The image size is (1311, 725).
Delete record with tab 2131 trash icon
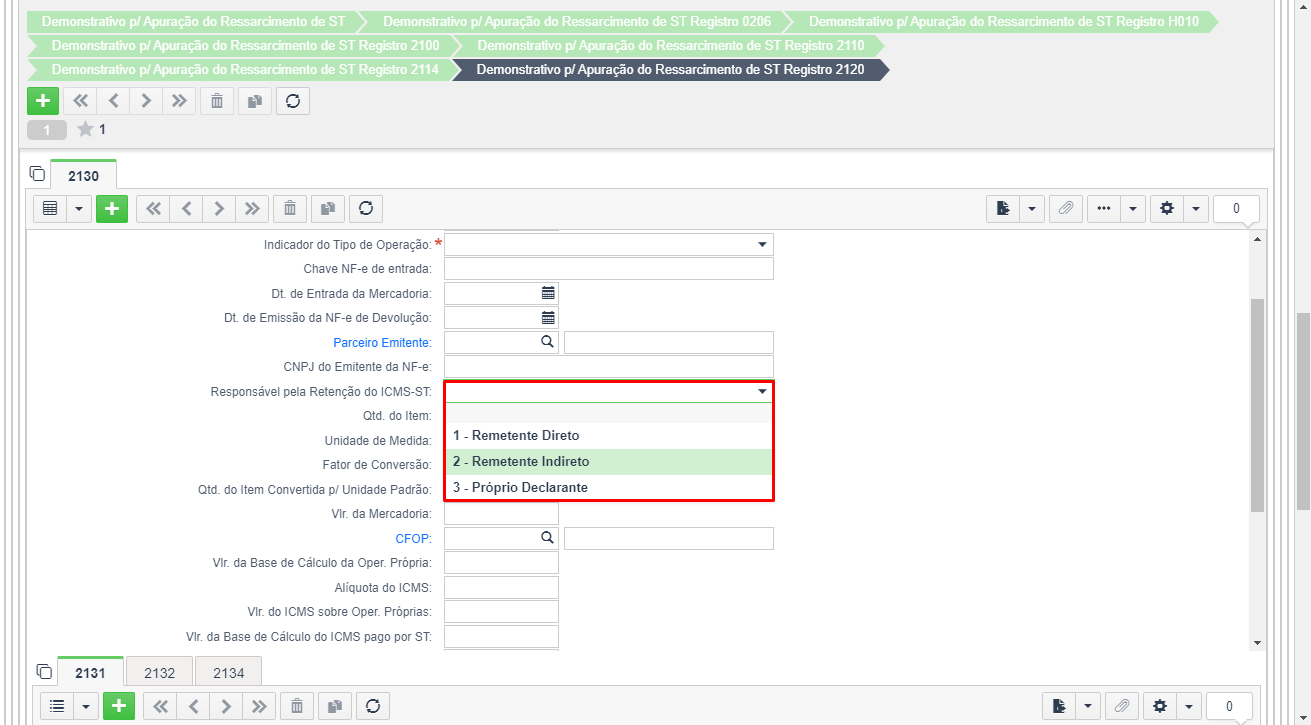[297, 706]
